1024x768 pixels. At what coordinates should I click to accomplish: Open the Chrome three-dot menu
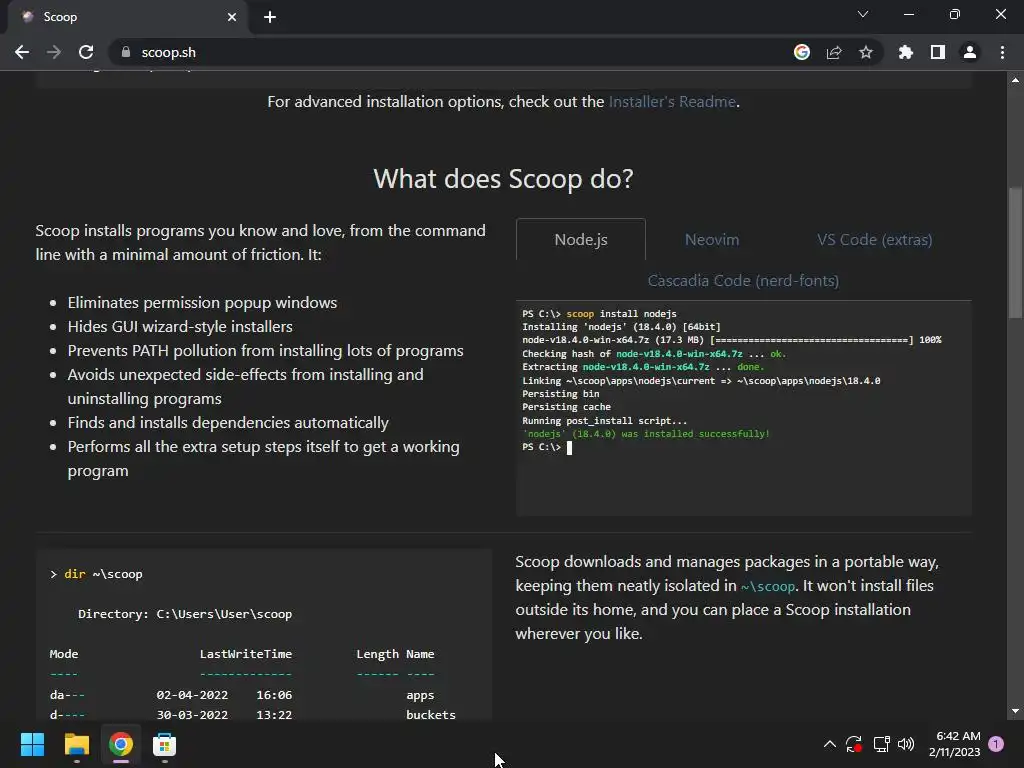click(x=1002, y=52)
